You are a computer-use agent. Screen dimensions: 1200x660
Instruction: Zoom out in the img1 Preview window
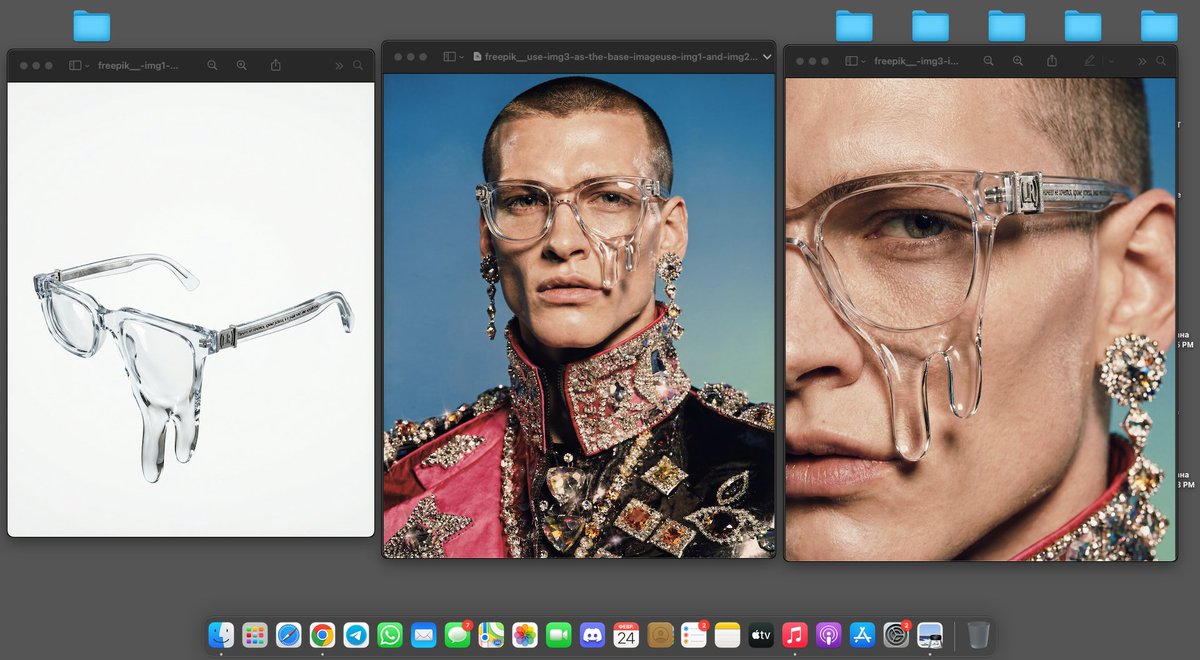pos(212,65)
